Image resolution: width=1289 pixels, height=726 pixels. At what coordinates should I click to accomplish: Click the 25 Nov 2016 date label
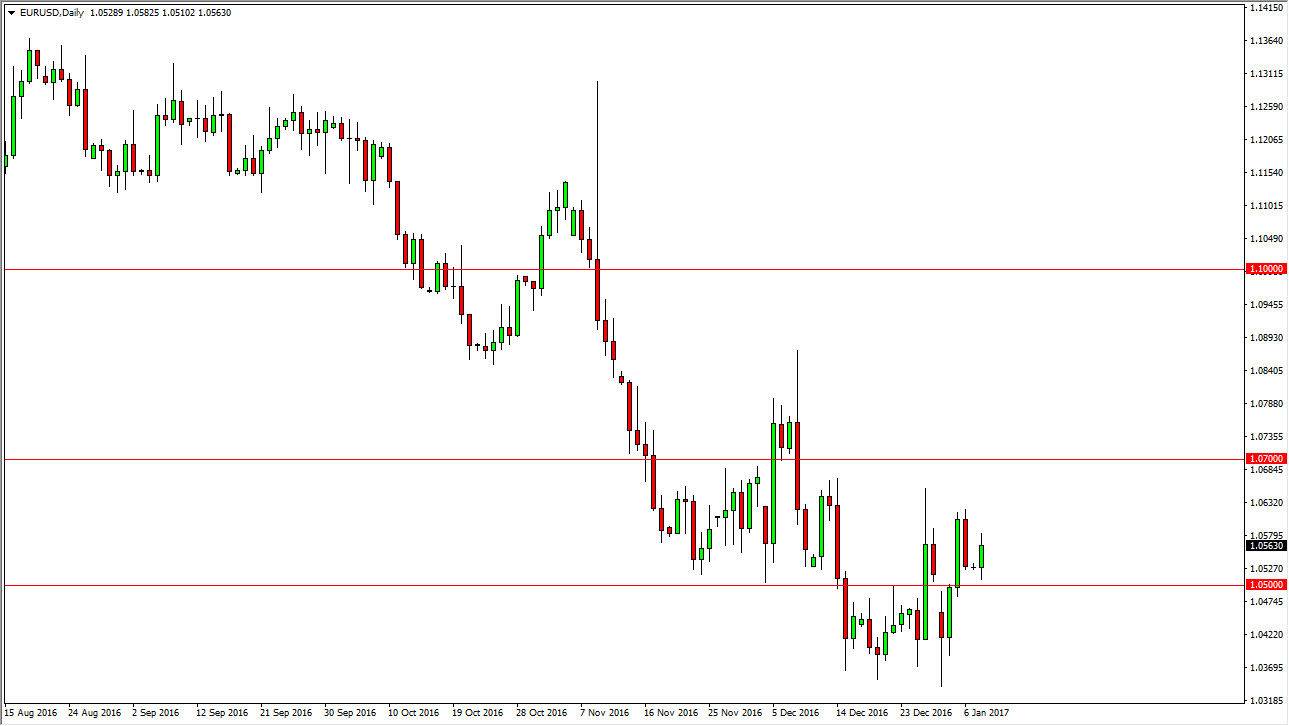[x=734, y=714]
